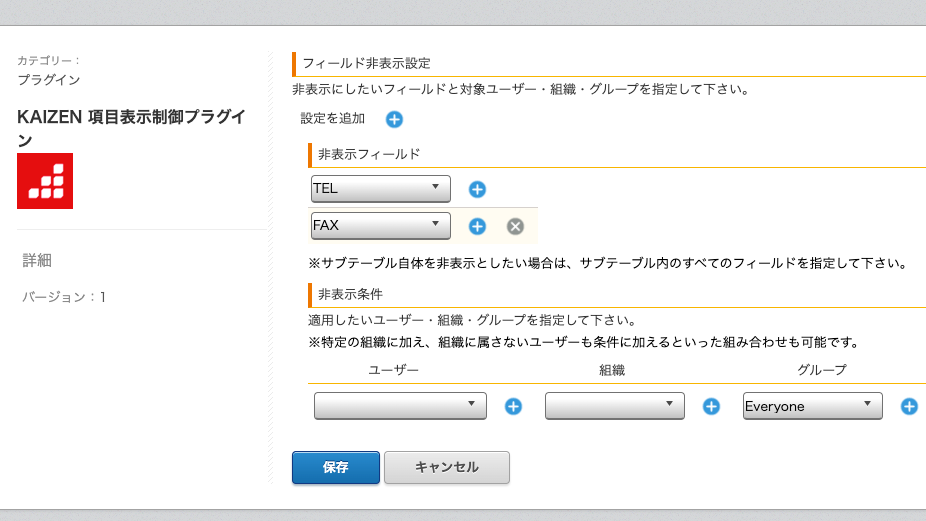Expand the empty 組織 dropdown

click(615, 406)
